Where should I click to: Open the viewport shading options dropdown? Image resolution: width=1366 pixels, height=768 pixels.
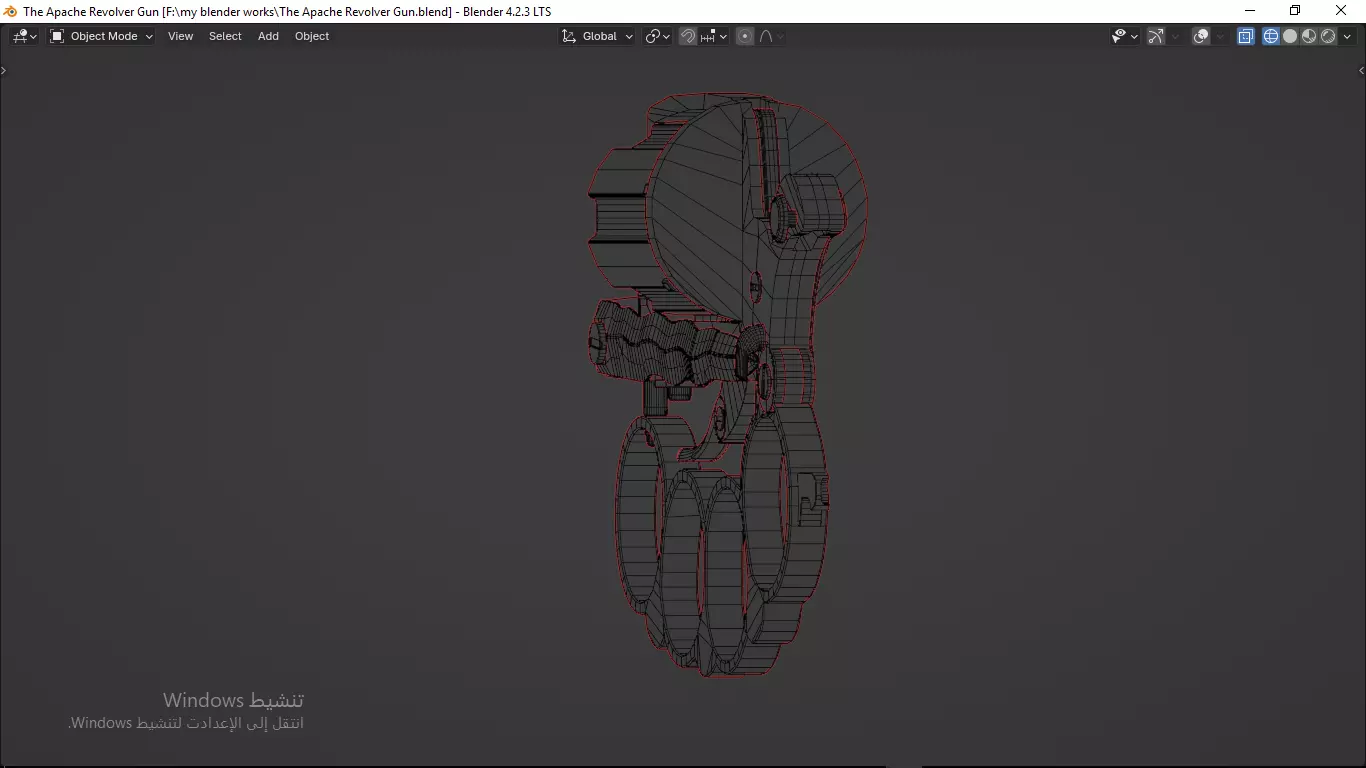click(1347, 36)
